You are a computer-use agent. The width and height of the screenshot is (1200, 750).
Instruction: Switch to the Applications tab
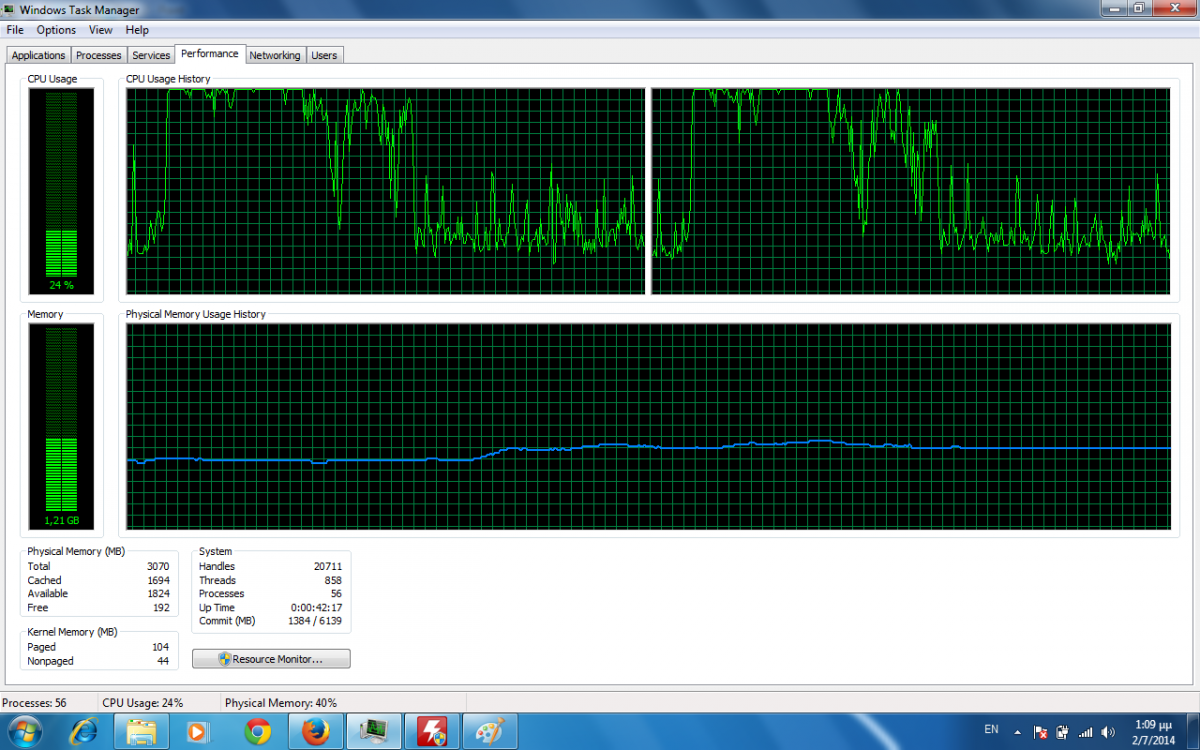click(38, 55)
